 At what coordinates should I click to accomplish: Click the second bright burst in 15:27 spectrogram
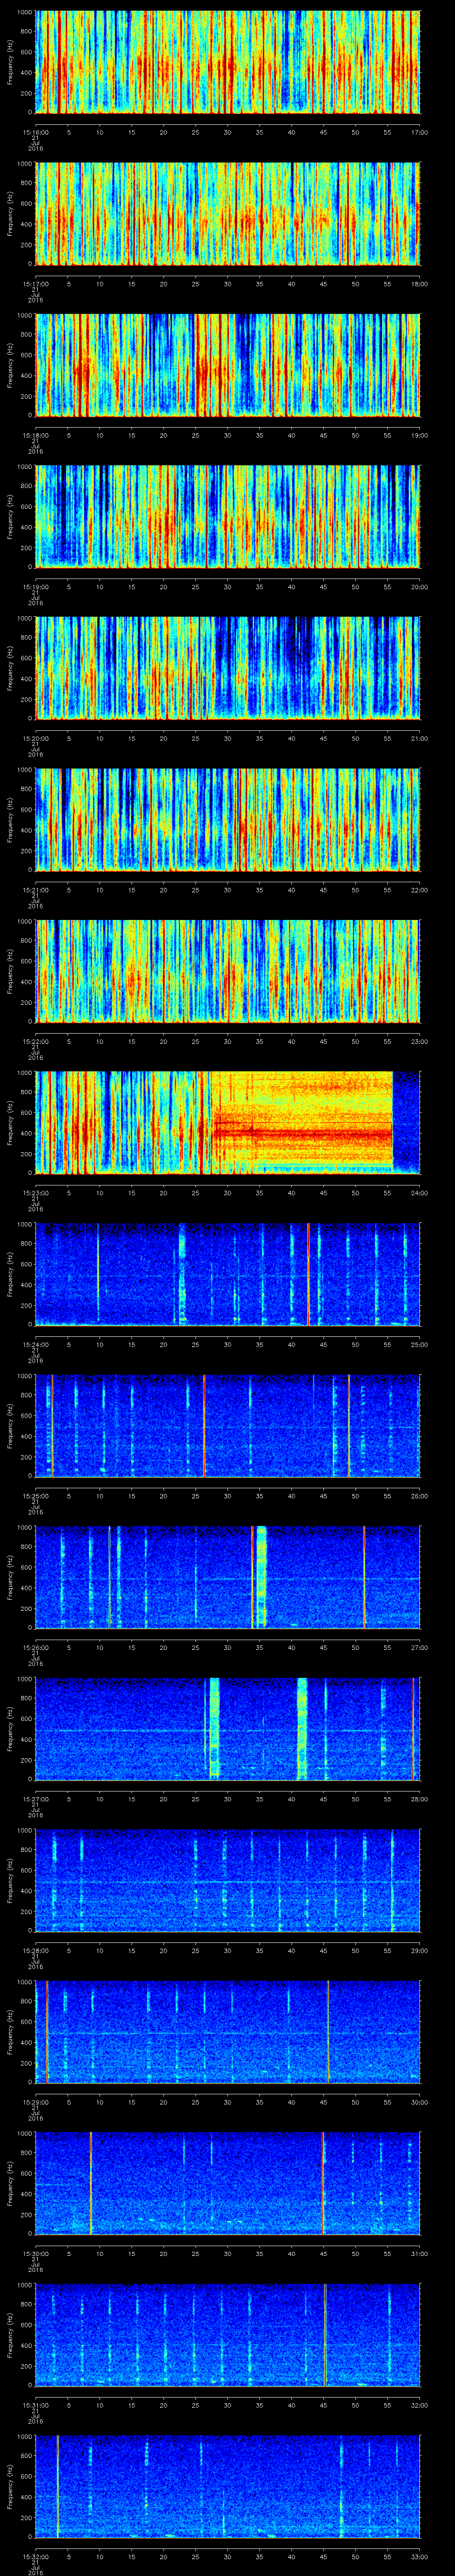click(x=302, y=1727)
